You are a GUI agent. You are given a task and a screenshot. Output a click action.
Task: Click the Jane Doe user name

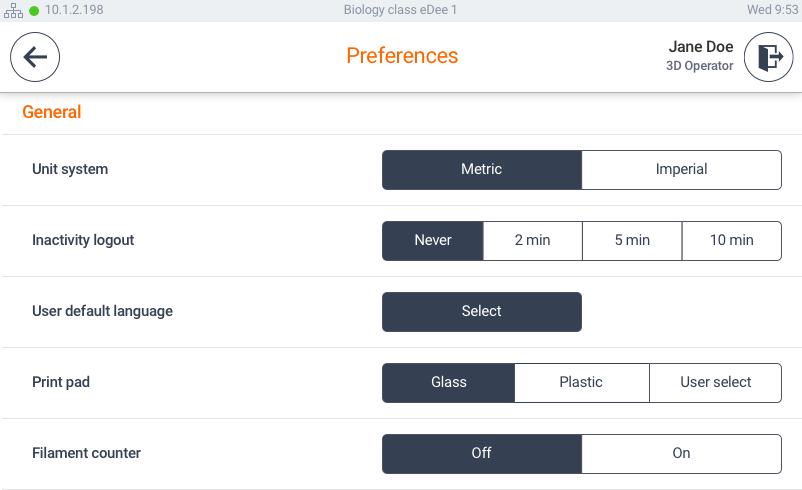pyautogui.click(x=701, y=47)
